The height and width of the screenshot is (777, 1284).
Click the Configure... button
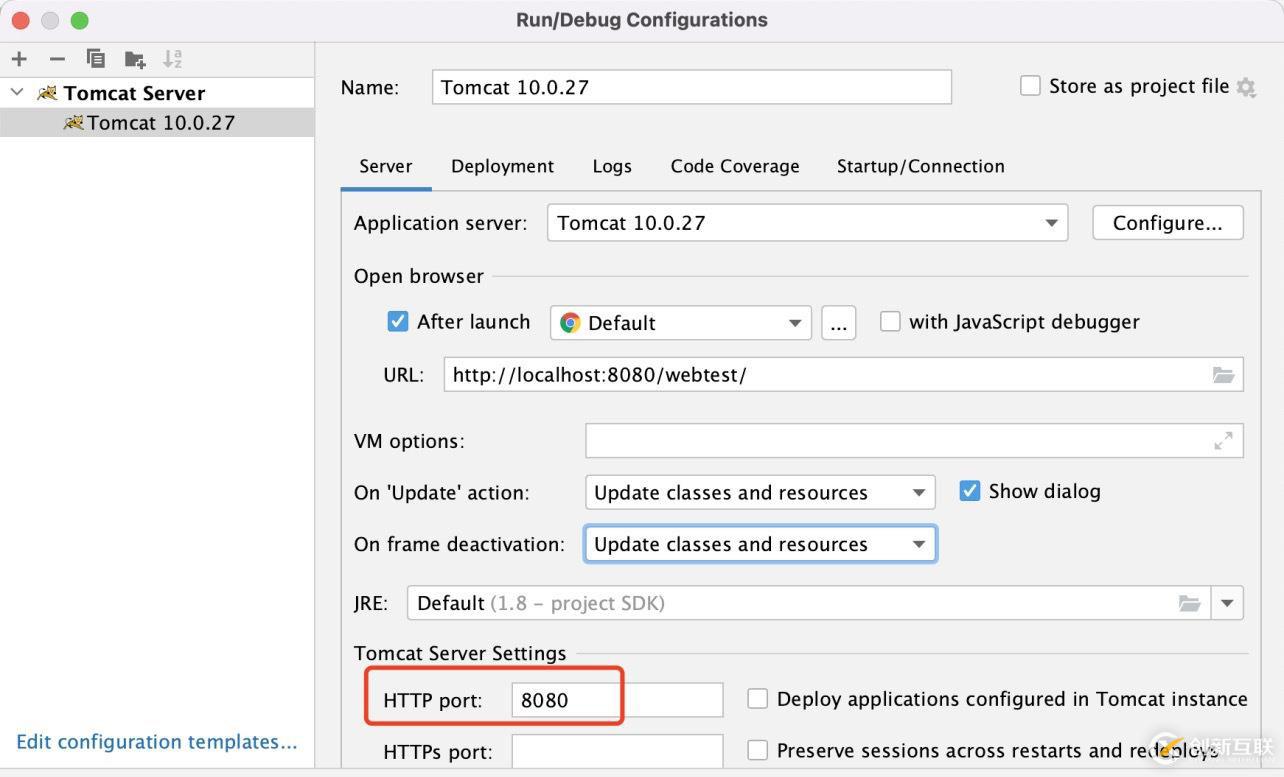pos(1168,223)
